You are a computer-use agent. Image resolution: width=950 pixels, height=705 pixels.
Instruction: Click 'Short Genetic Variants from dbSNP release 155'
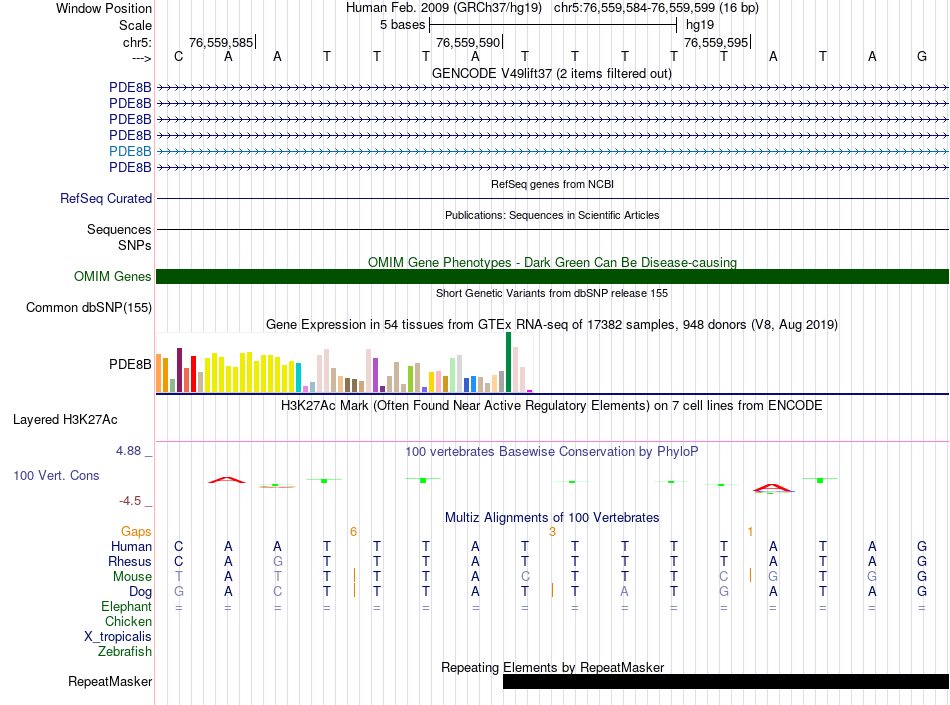[552, 293]
